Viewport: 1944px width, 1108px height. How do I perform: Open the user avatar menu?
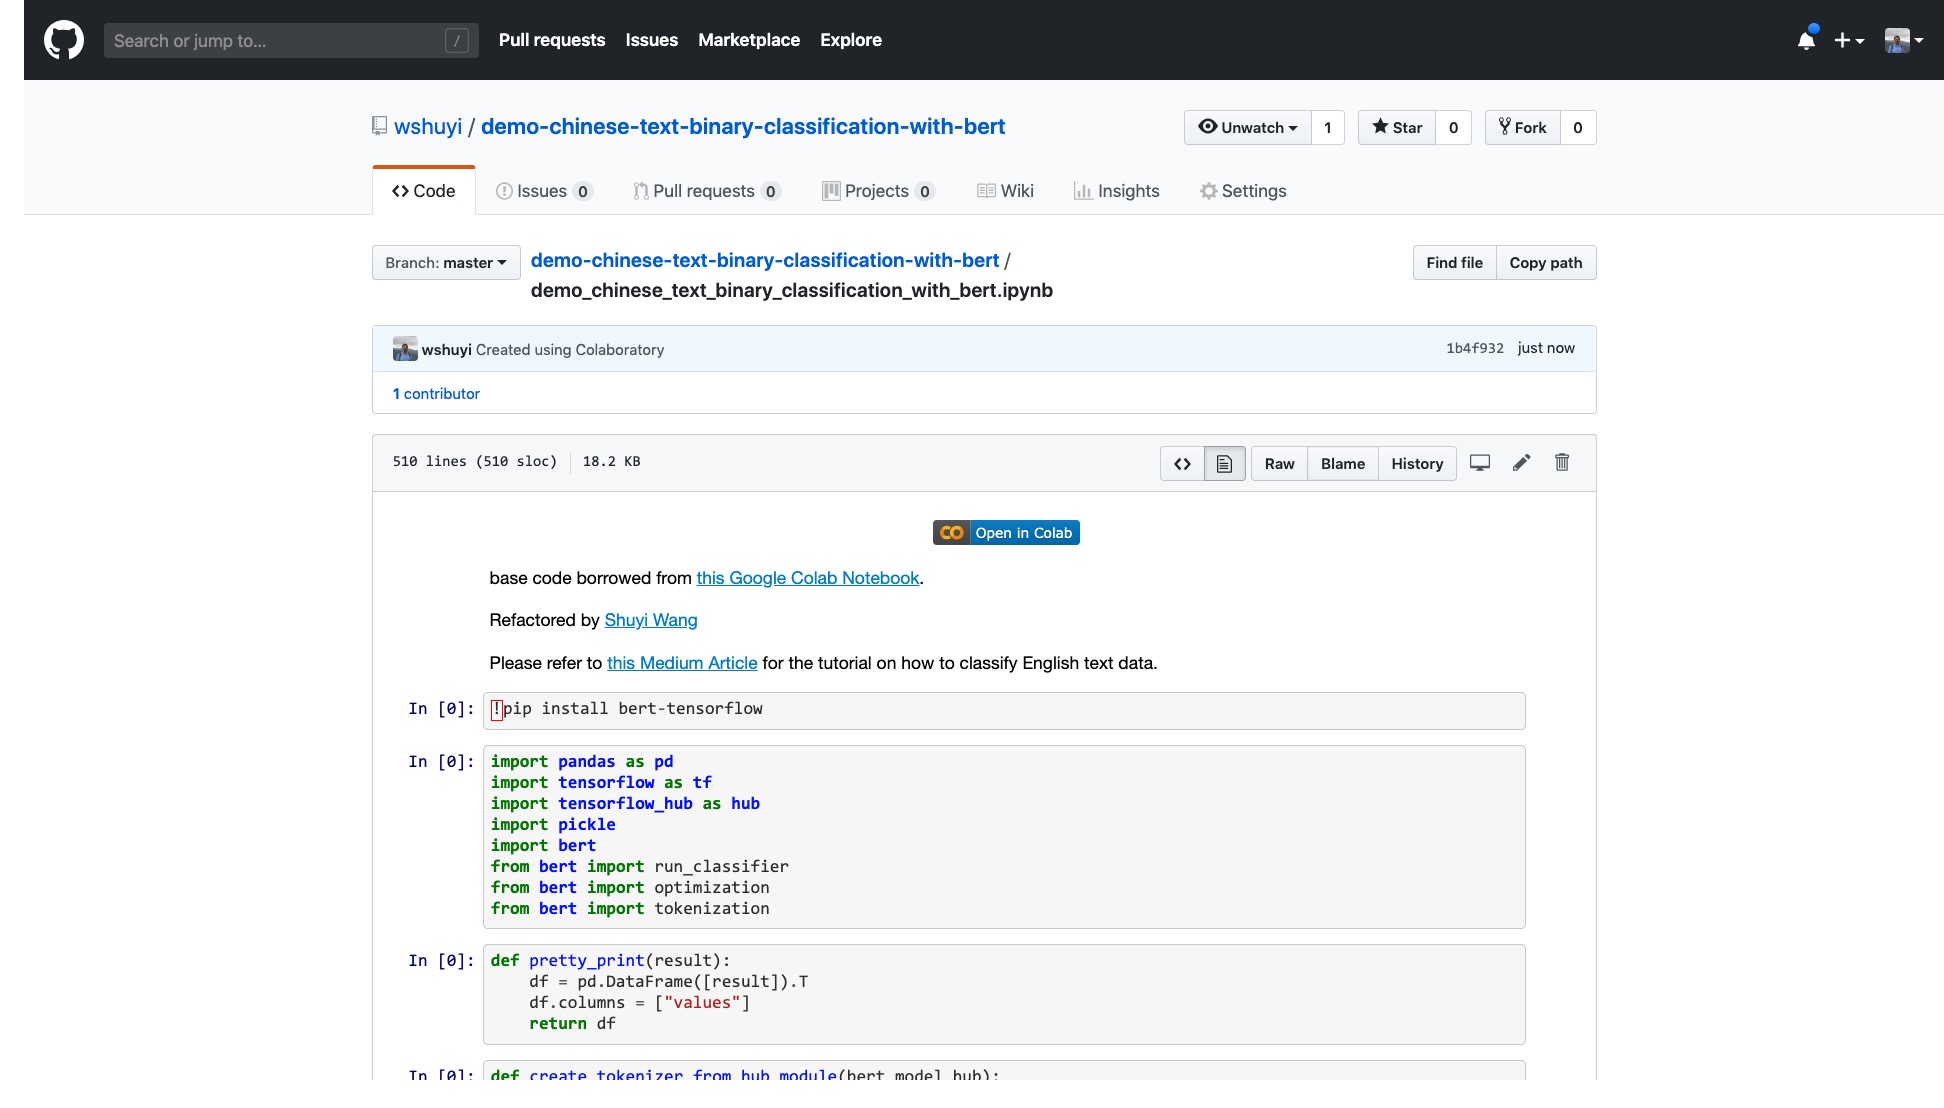(x=1904, y=40)
